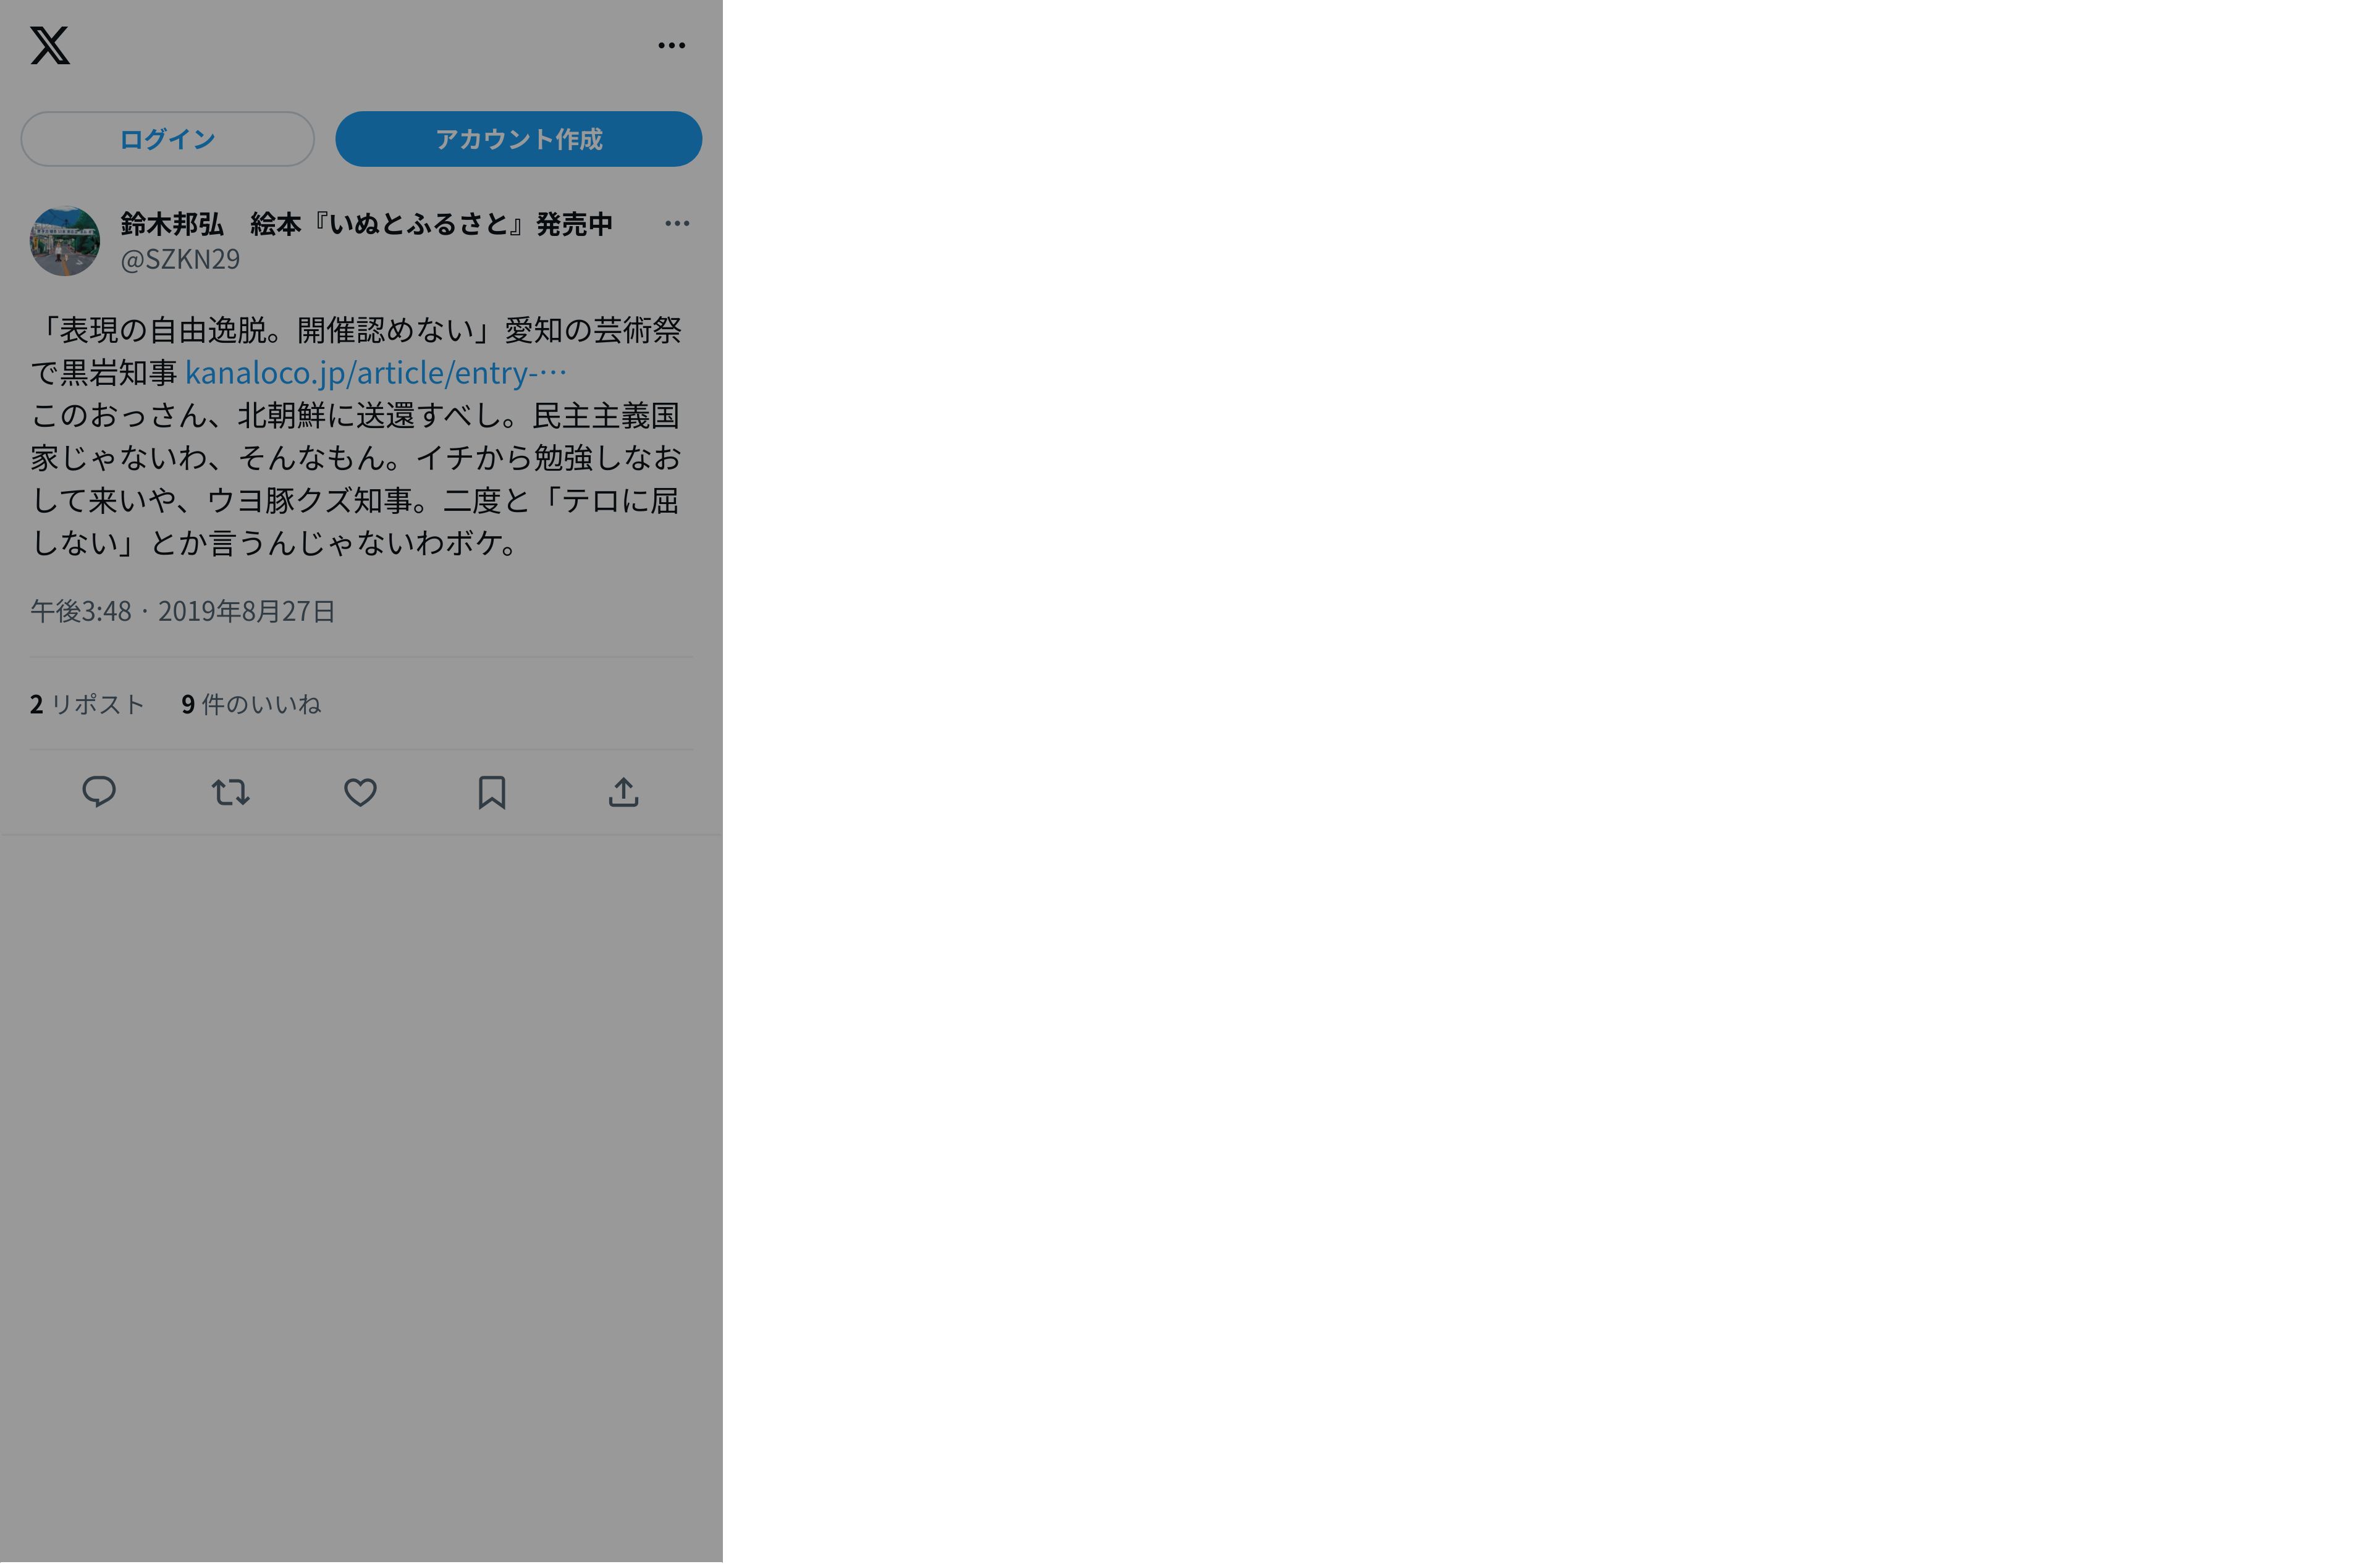Click the アカウント作成 button
The width and height of the screenshot is (2380, 1564).
[x=518, y=139]
